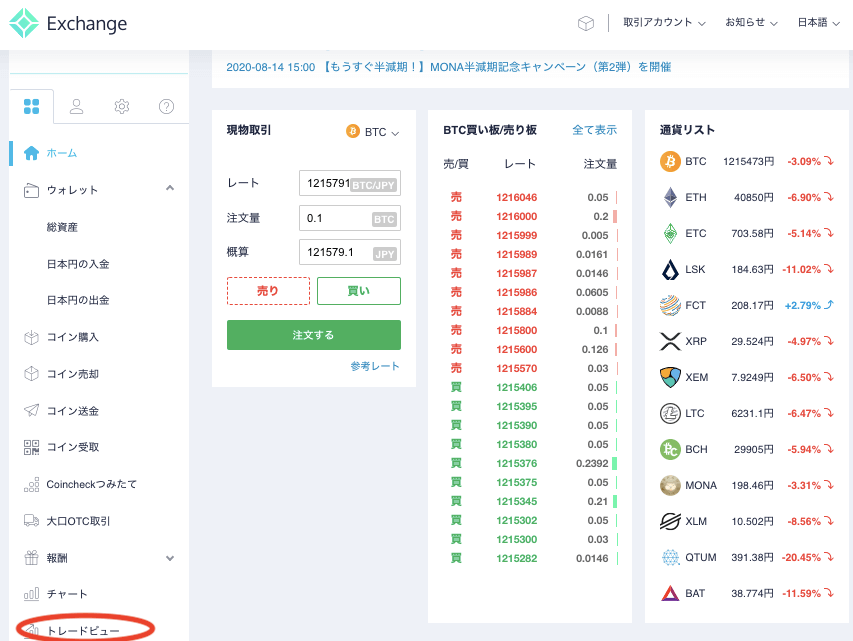Click the Coincheckつみたて blocks icon

pyautogui.click(x=32, y=484)
